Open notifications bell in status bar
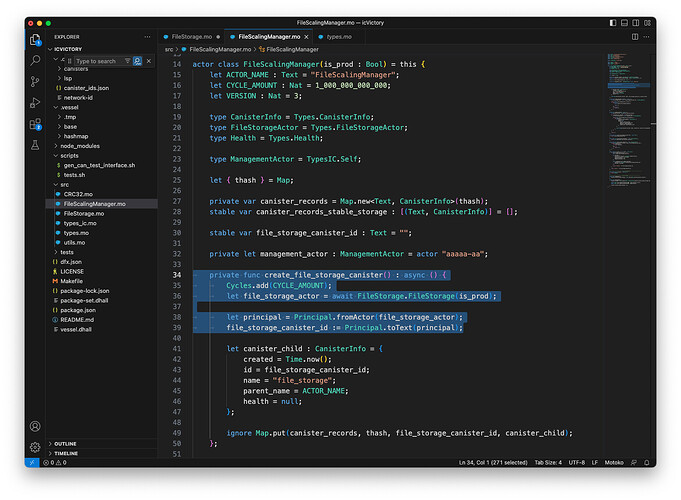Viewport: 681px width, 500px height. pyautogui.click(x=647, y=463)
